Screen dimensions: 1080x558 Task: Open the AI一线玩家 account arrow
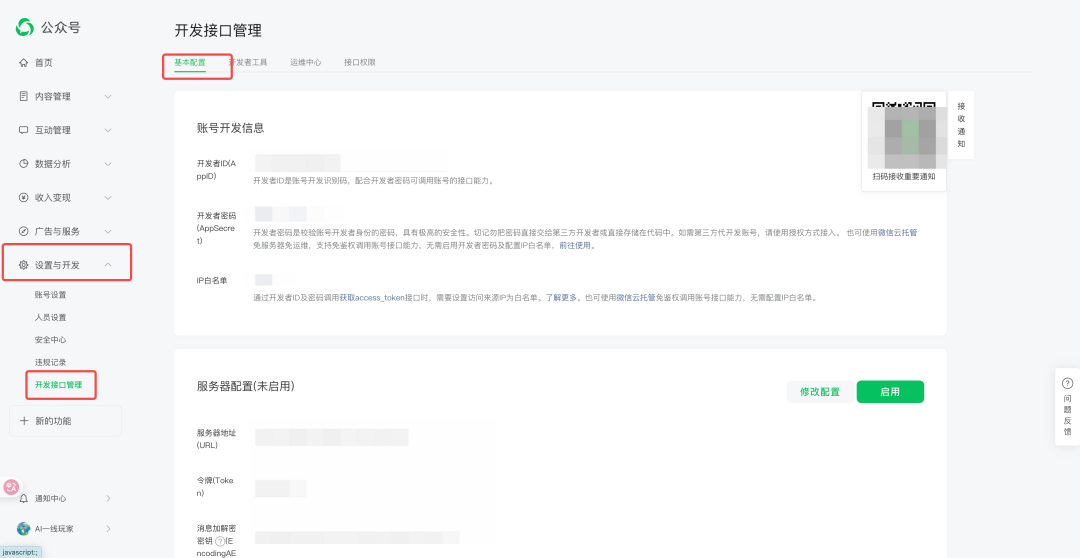point(108,529)
